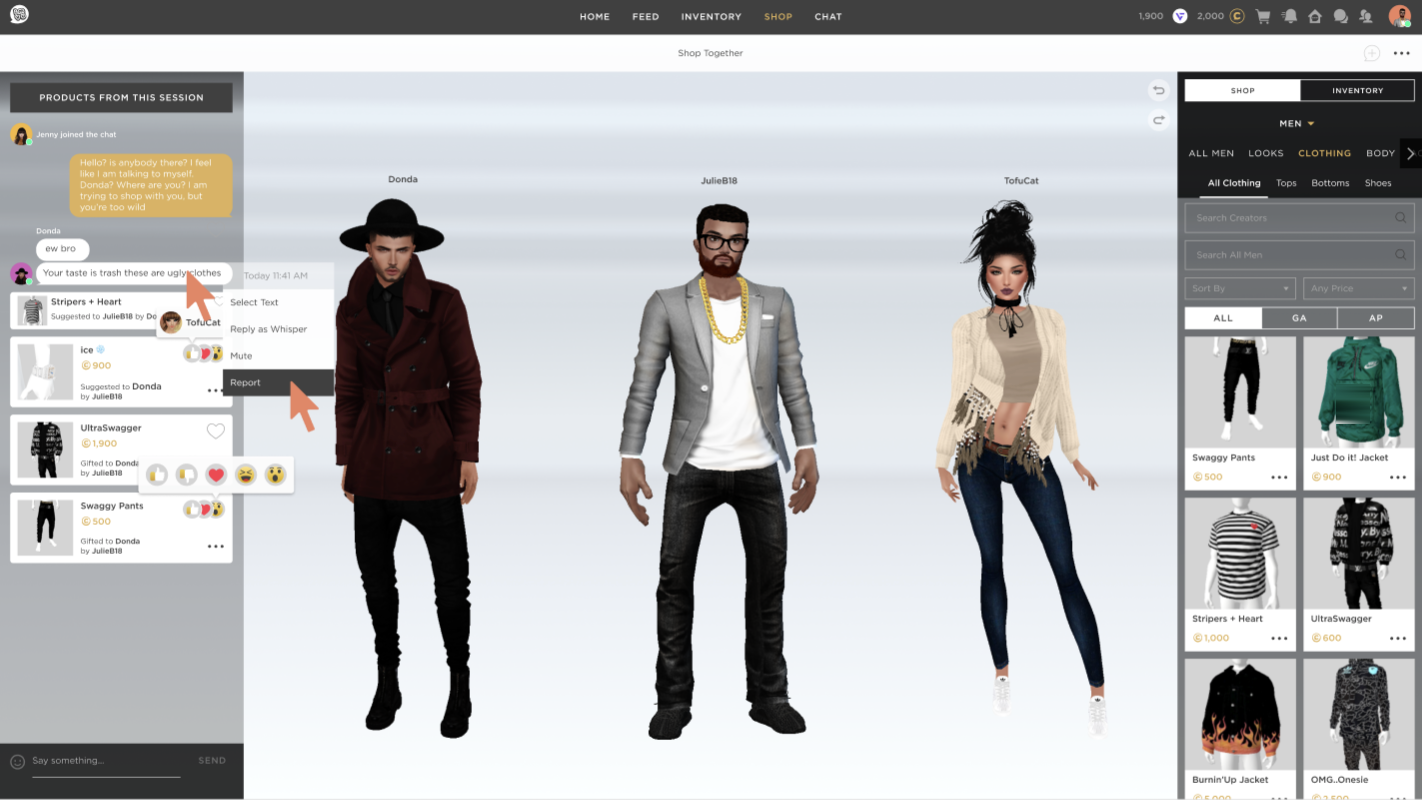Open the friends list icon
The height and width of the screenshot is (800, 1422).
(x=1366, y=16)
